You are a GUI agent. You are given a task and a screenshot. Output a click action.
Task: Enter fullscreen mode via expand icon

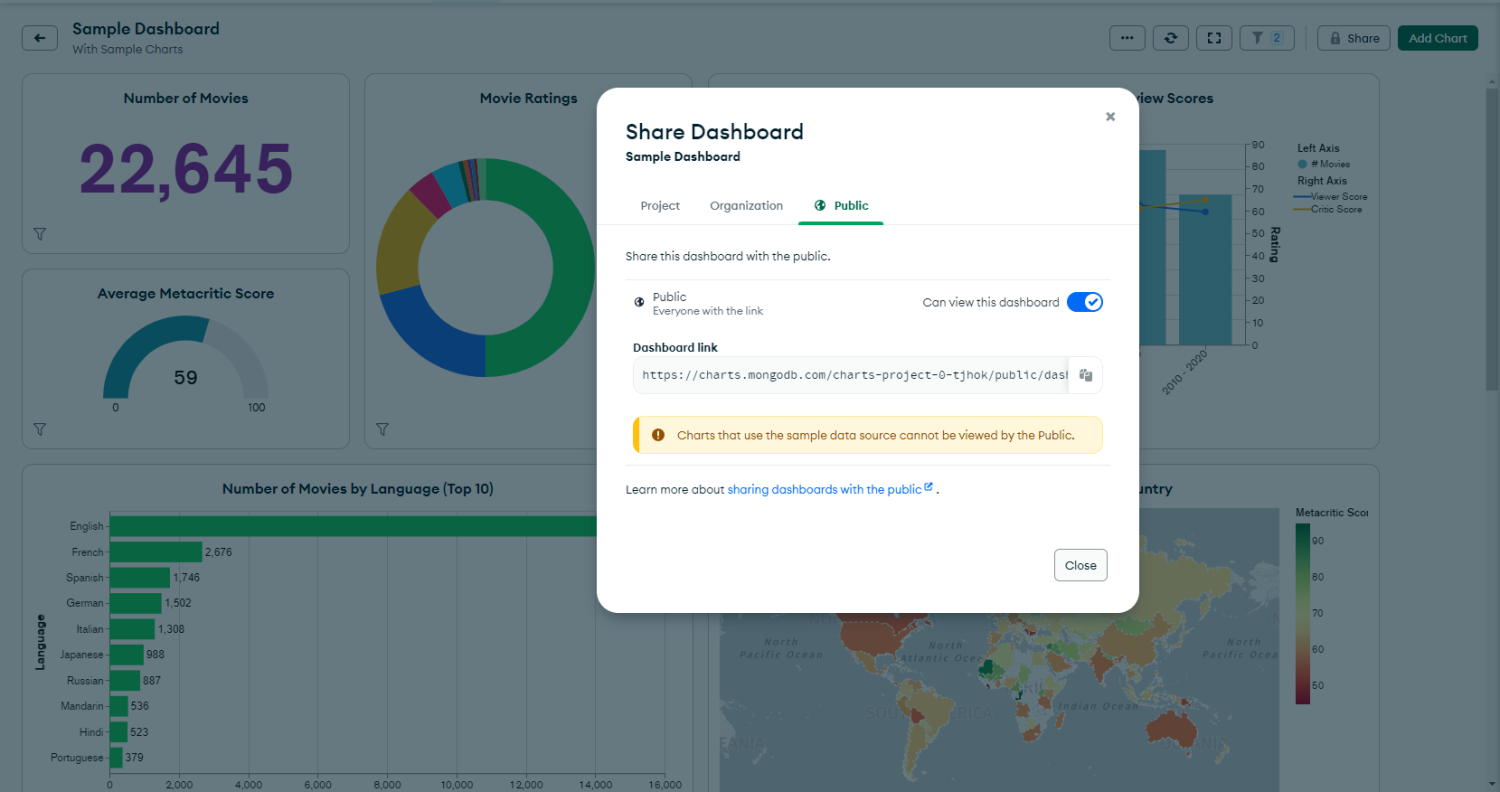tap(1214, 38)
